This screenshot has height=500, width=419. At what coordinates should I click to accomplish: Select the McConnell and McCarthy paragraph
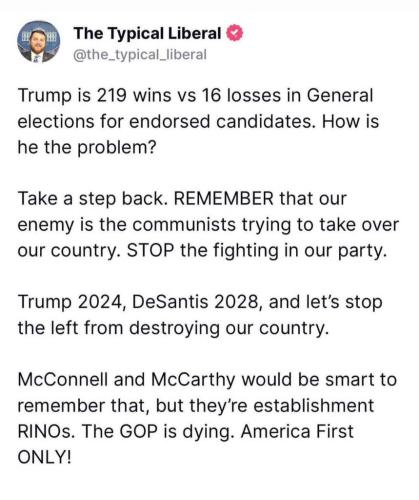(x=207, y=418)
